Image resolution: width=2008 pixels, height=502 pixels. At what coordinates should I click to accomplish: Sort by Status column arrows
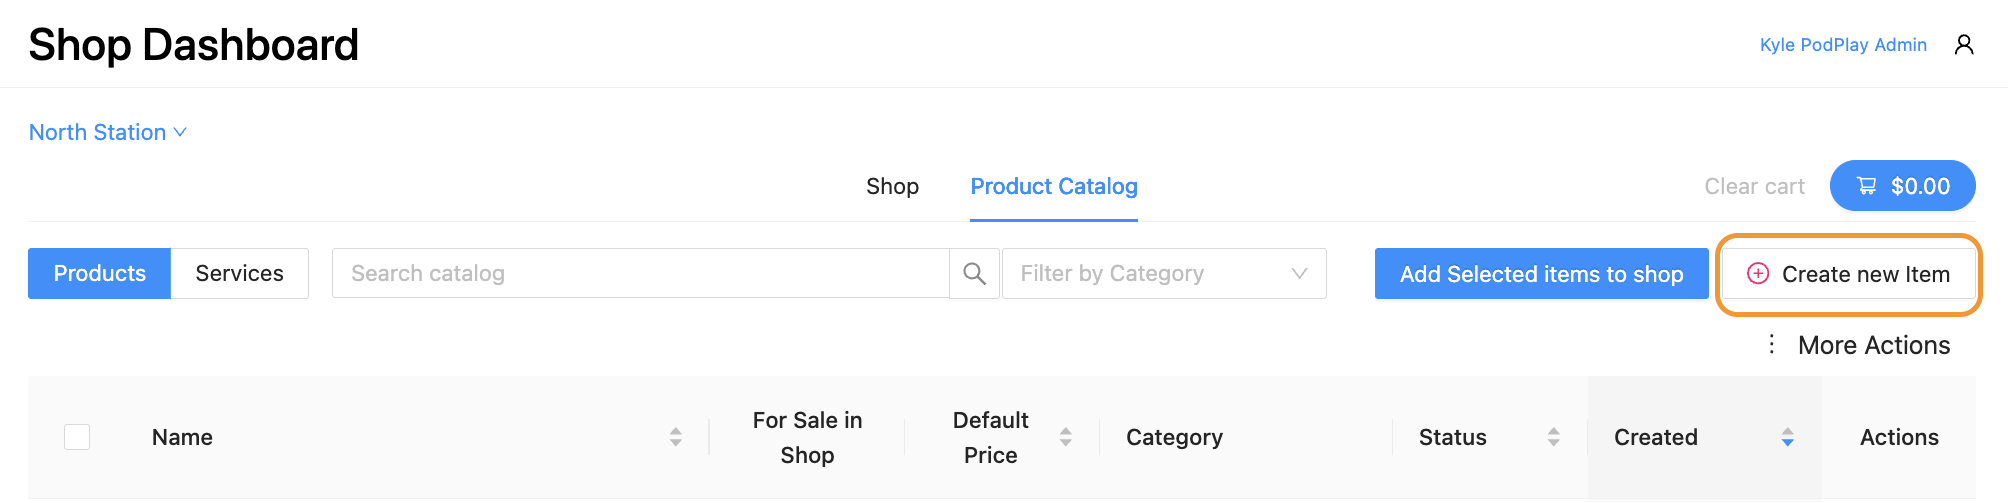1553,437
